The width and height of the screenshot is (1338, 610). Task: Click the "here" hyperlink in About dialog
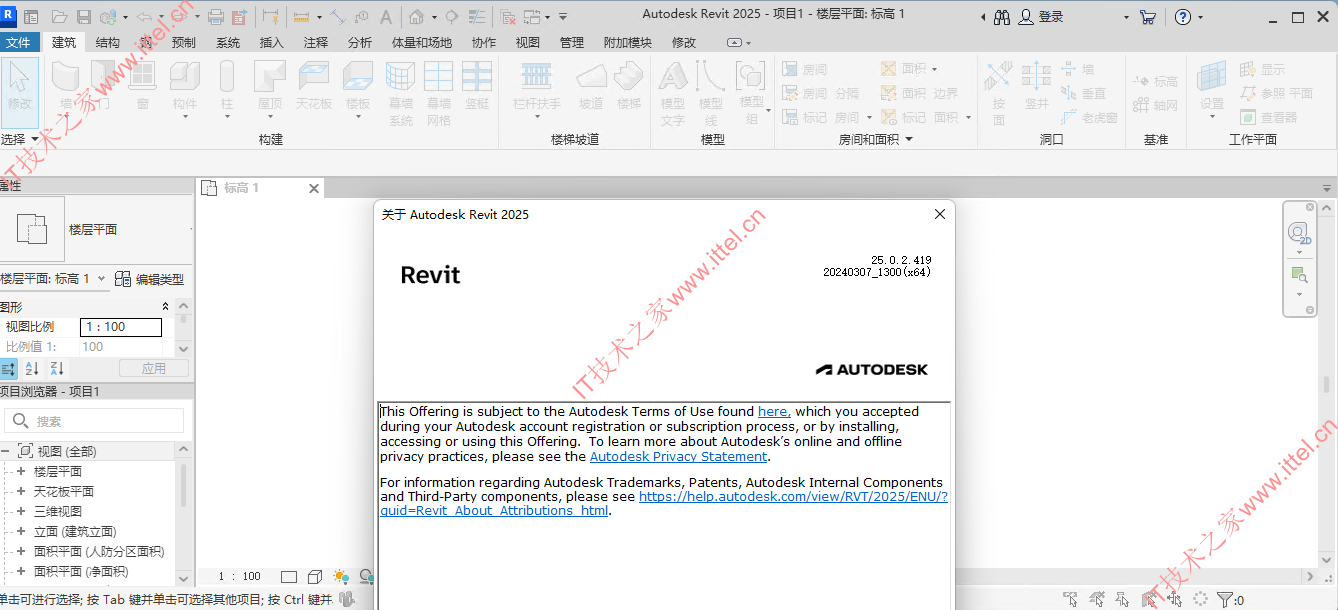773,411
